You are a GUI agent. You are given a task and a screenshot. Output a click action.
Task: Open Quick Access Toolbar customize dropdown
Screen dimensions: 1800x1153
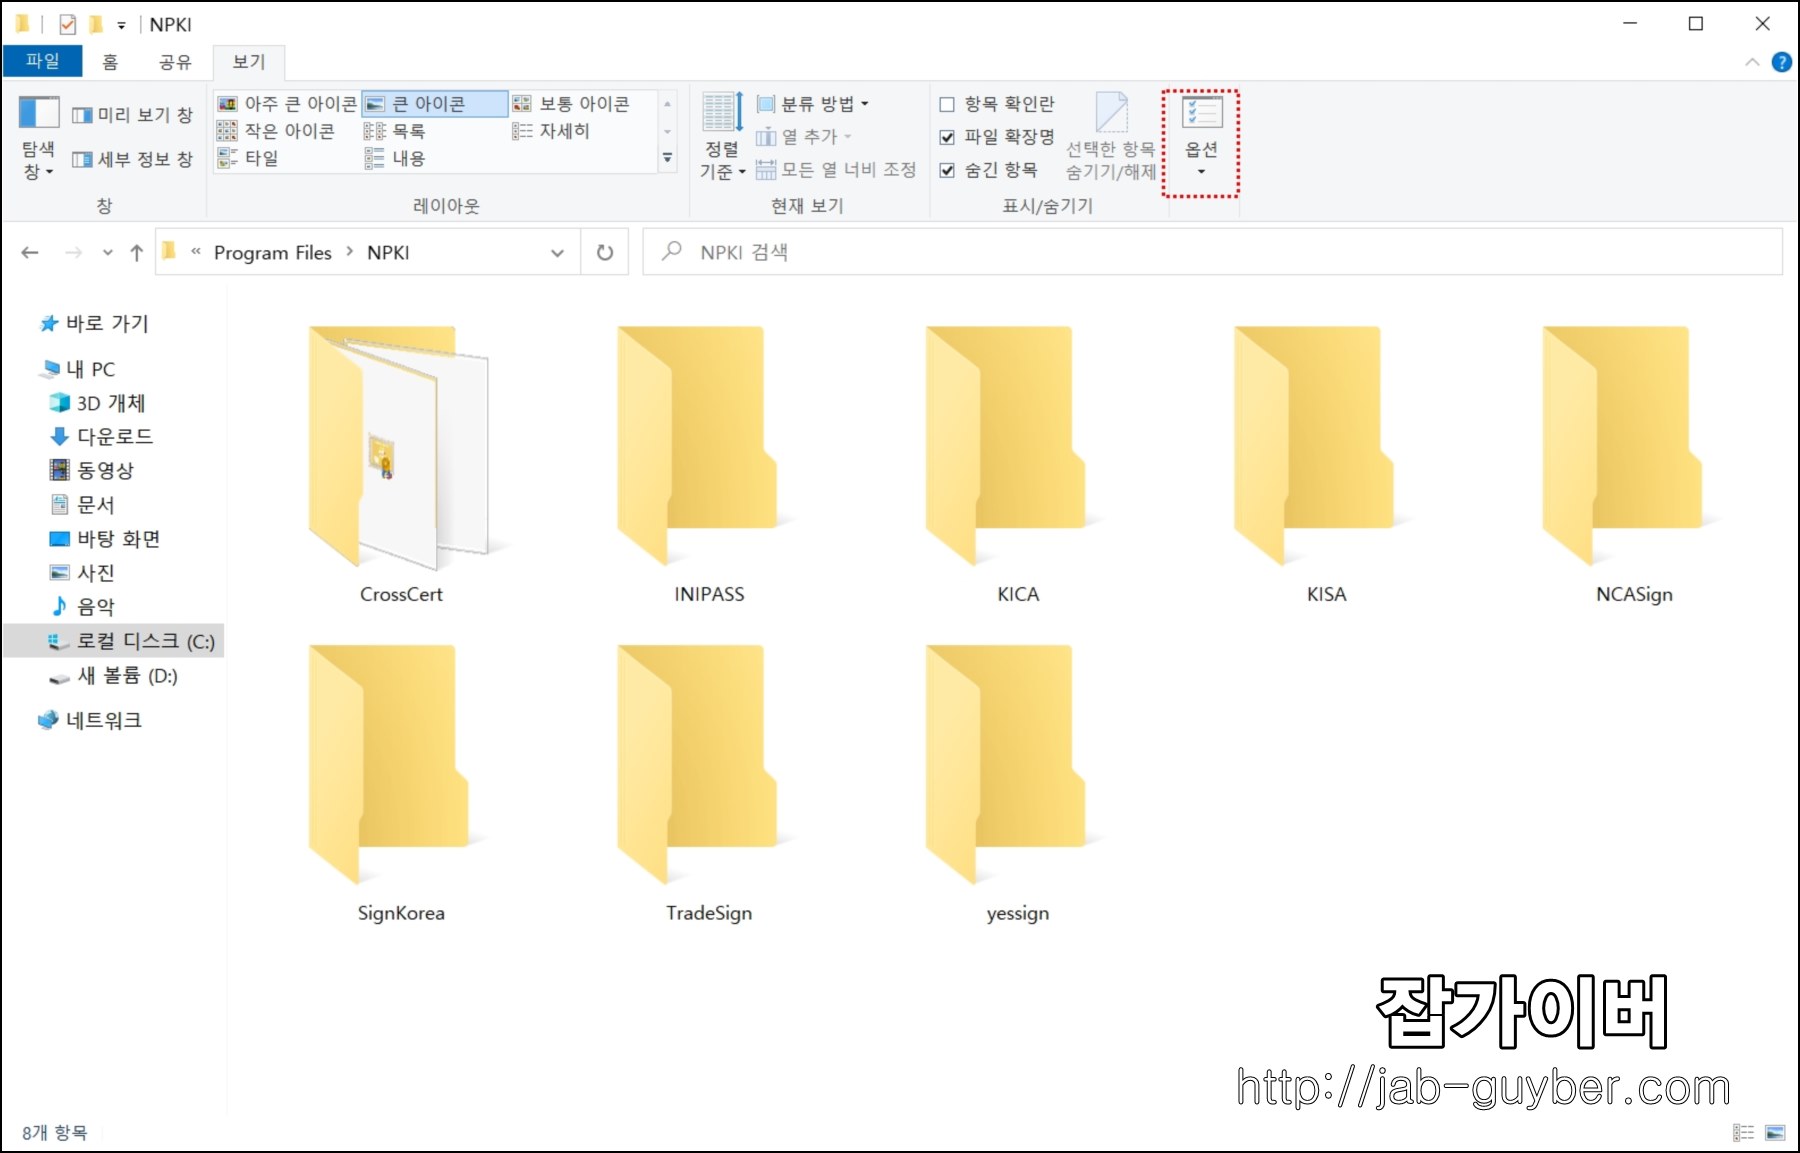coord(121,25)
